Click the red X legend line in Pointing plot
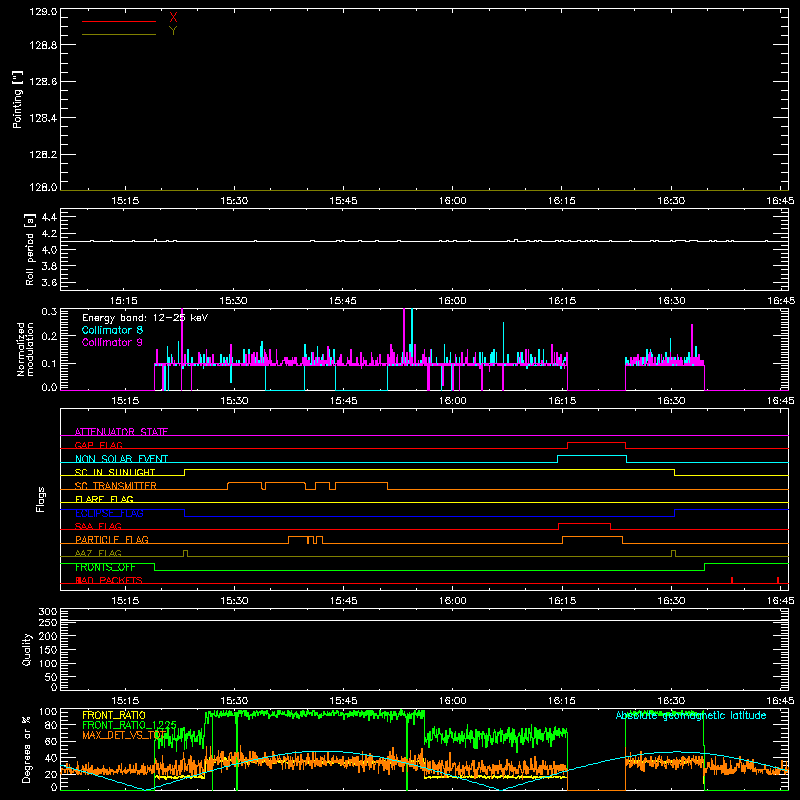The image size is (800, 800). [119, 21]
